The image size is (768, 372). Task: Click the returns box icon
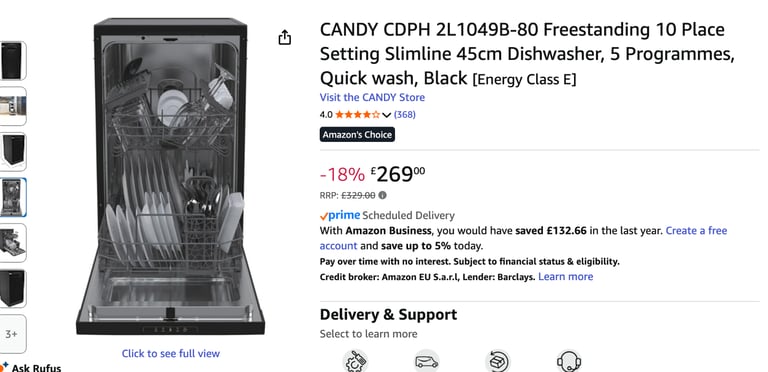coord(498,362)
